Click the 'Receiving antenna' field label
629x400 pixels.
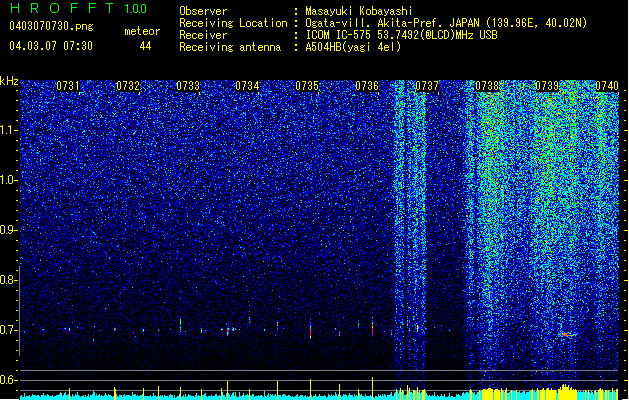tap(230, 47)
